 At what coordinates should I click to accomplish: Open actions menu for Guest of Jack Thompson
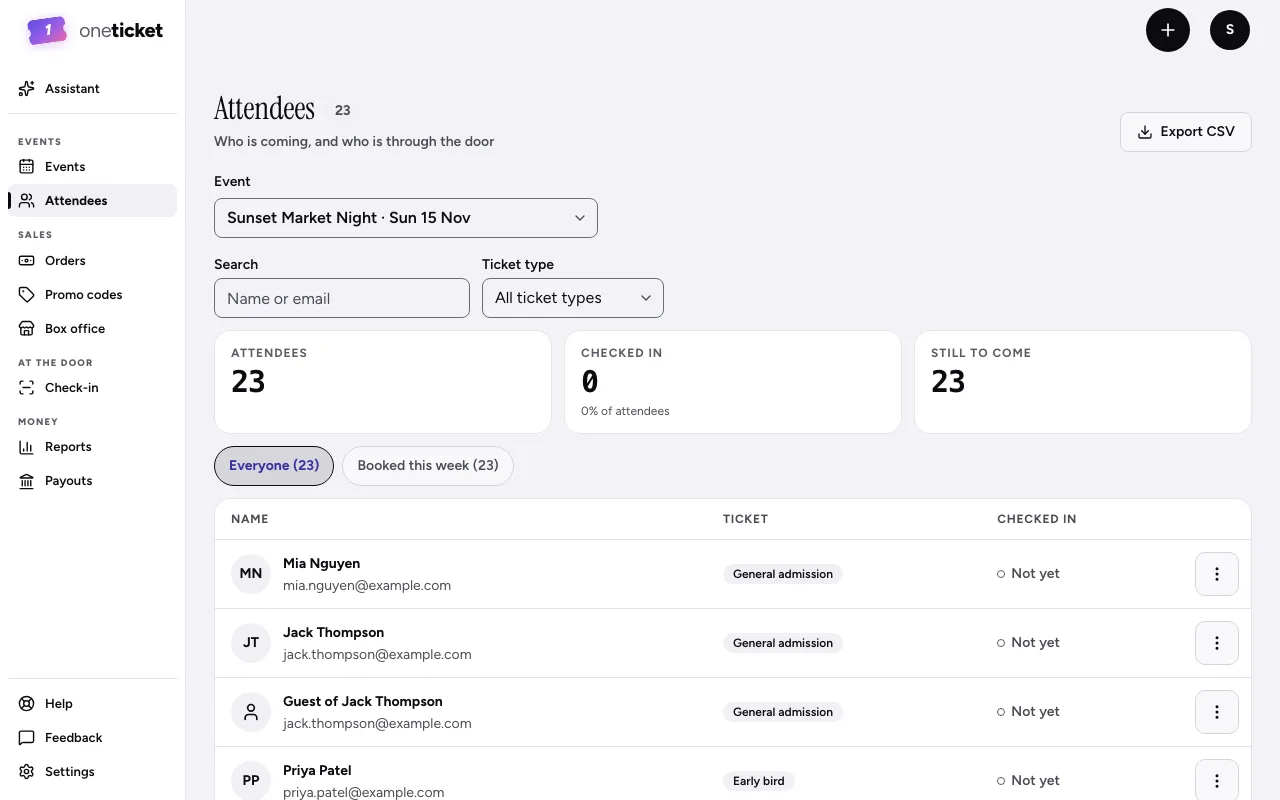[1217, 712]
